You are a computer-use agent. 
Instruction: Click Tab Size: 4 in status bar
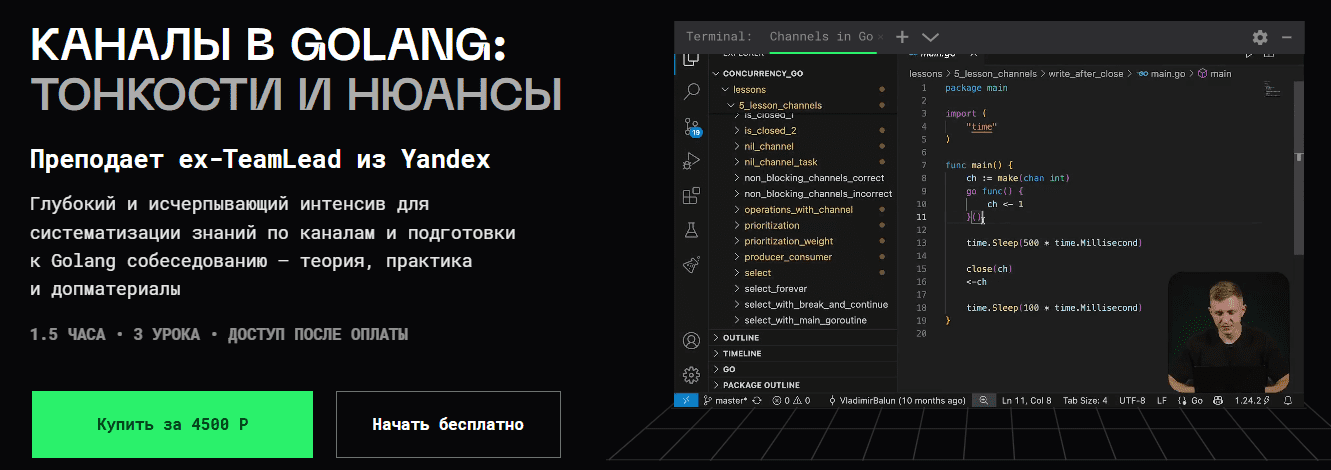coord(1084,400)
